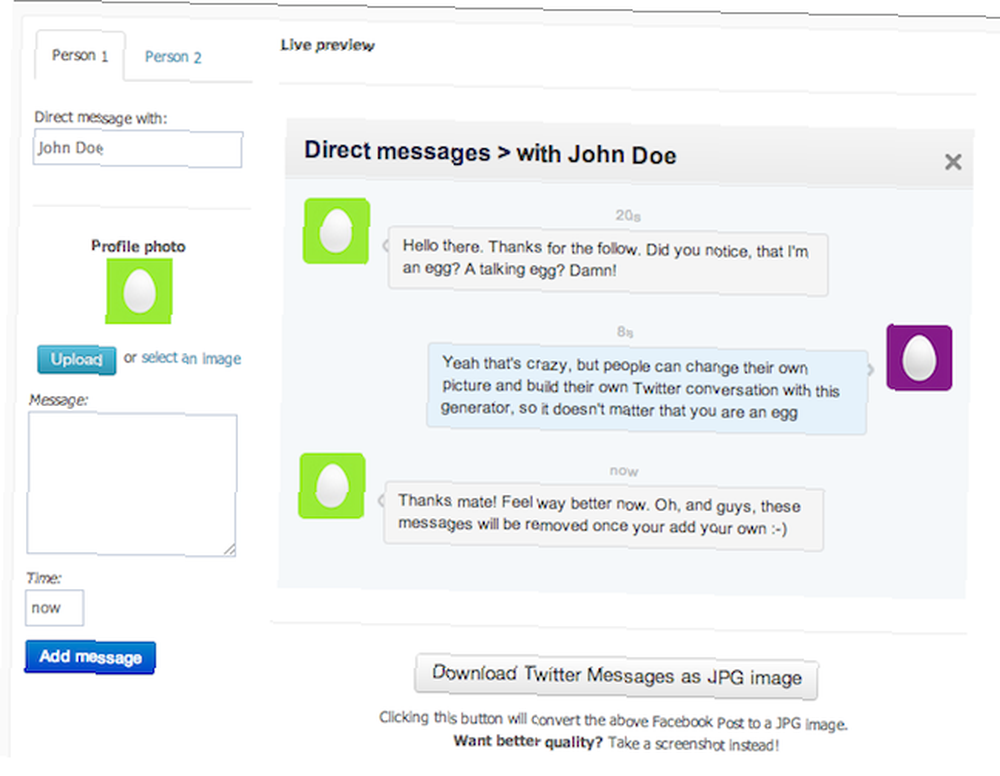Click Download Twitter Messages as JPG image
The height and width of the screenshot is (776, 1000).
(617, 676)
